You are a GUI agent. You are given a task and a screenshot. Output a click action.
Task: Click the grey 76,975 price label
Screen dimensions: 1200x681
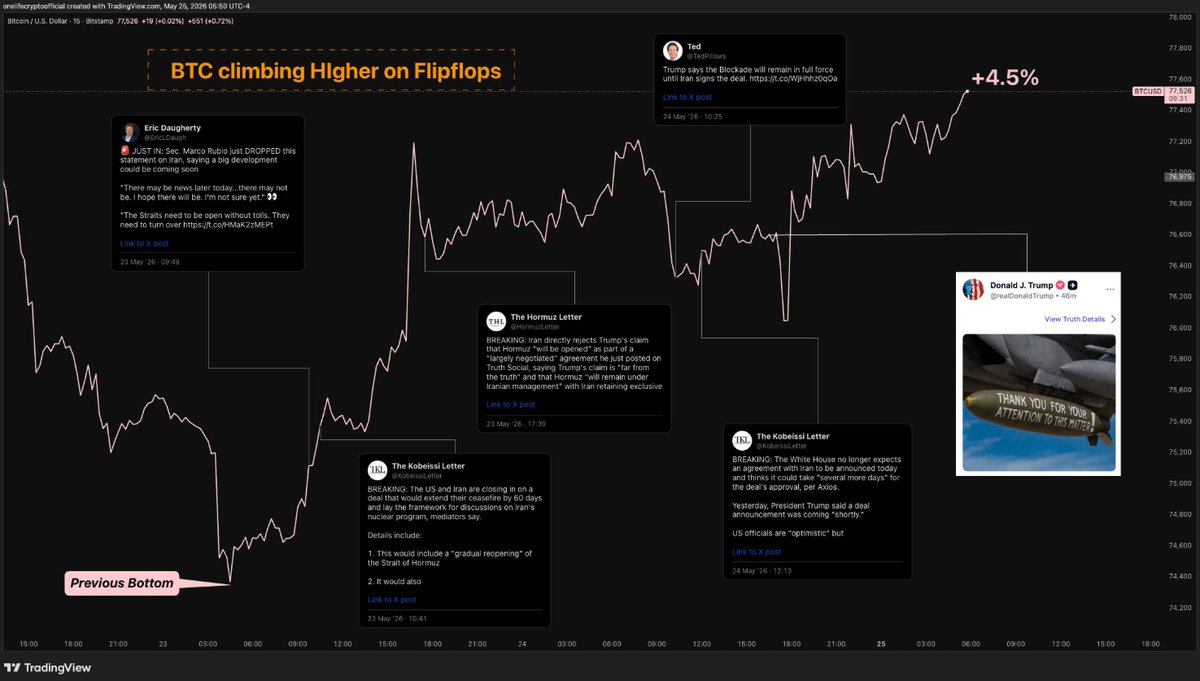[x=1180, y=177]
